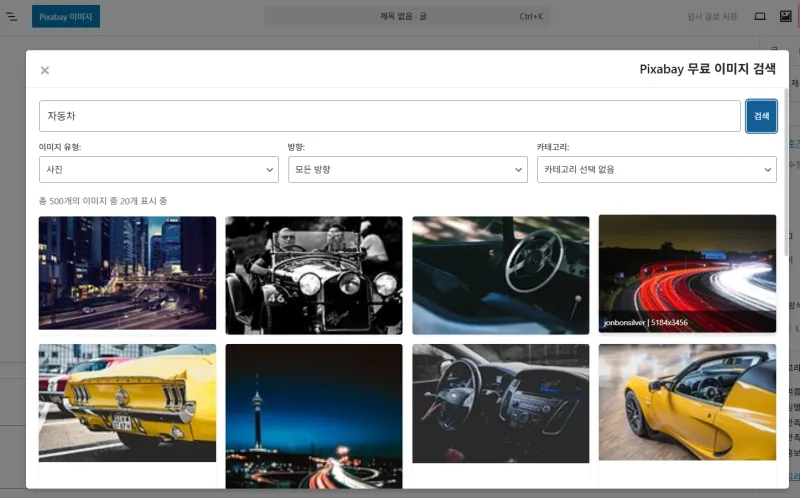Pick the highway light trails image by jonbonsilver
800x498 pixels.
(687, 273)
